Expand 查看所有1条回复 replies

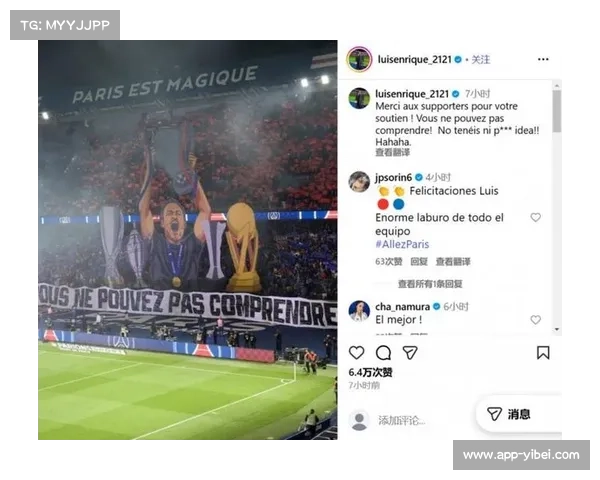[x=430, y=284]
